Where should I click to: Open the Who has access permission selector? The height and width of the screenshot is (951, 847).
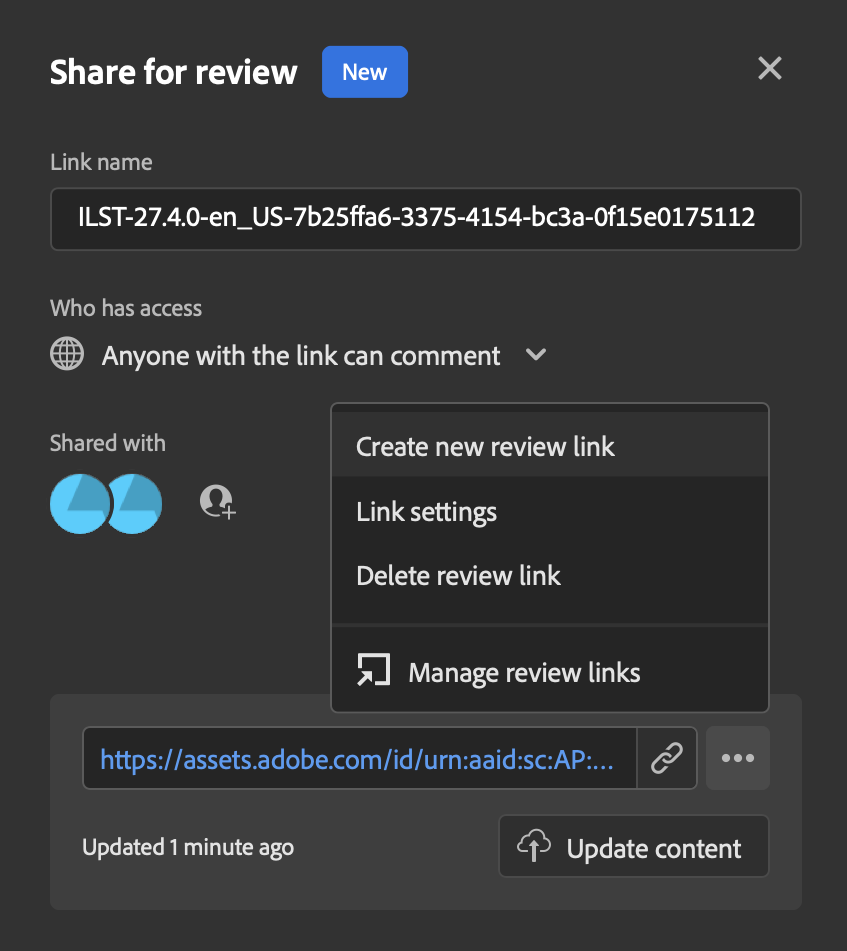click(x=300, y=355)
